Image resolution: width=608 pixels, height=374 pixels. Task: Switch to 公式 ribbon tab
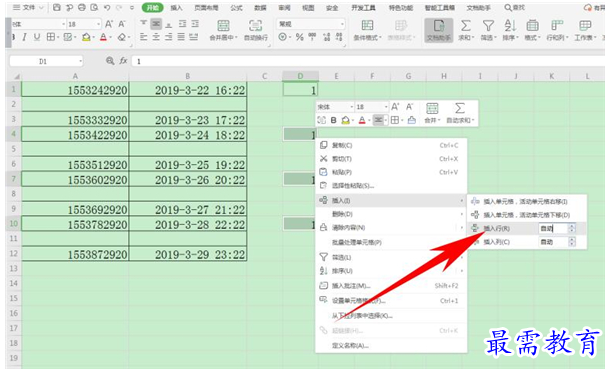coord(236,8)
